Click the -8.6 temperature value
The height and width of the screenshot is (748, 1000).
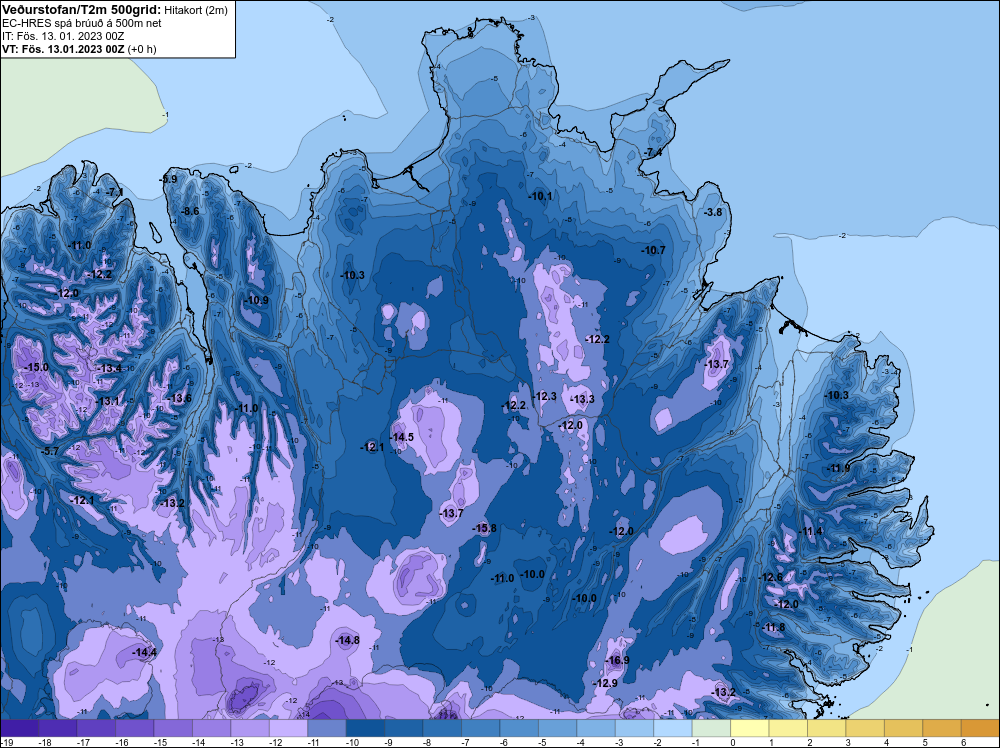pos(189,211)
